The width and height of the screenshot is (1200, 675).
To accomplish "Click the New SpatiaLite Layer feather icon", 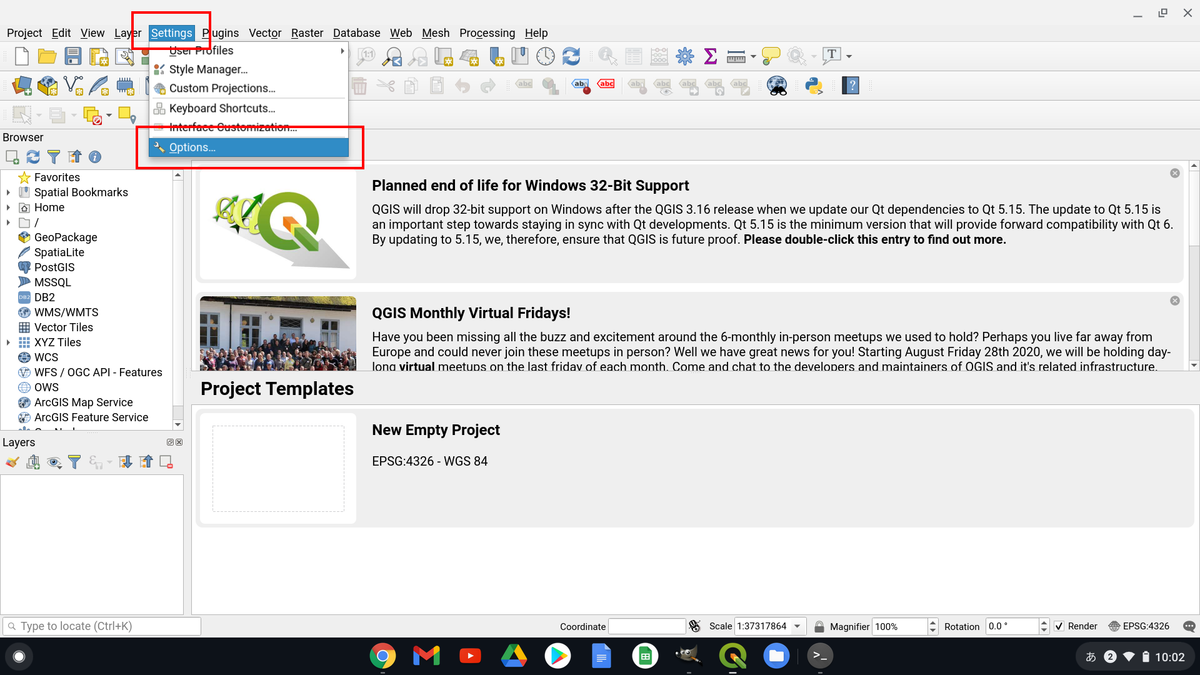I will point(100,86).
